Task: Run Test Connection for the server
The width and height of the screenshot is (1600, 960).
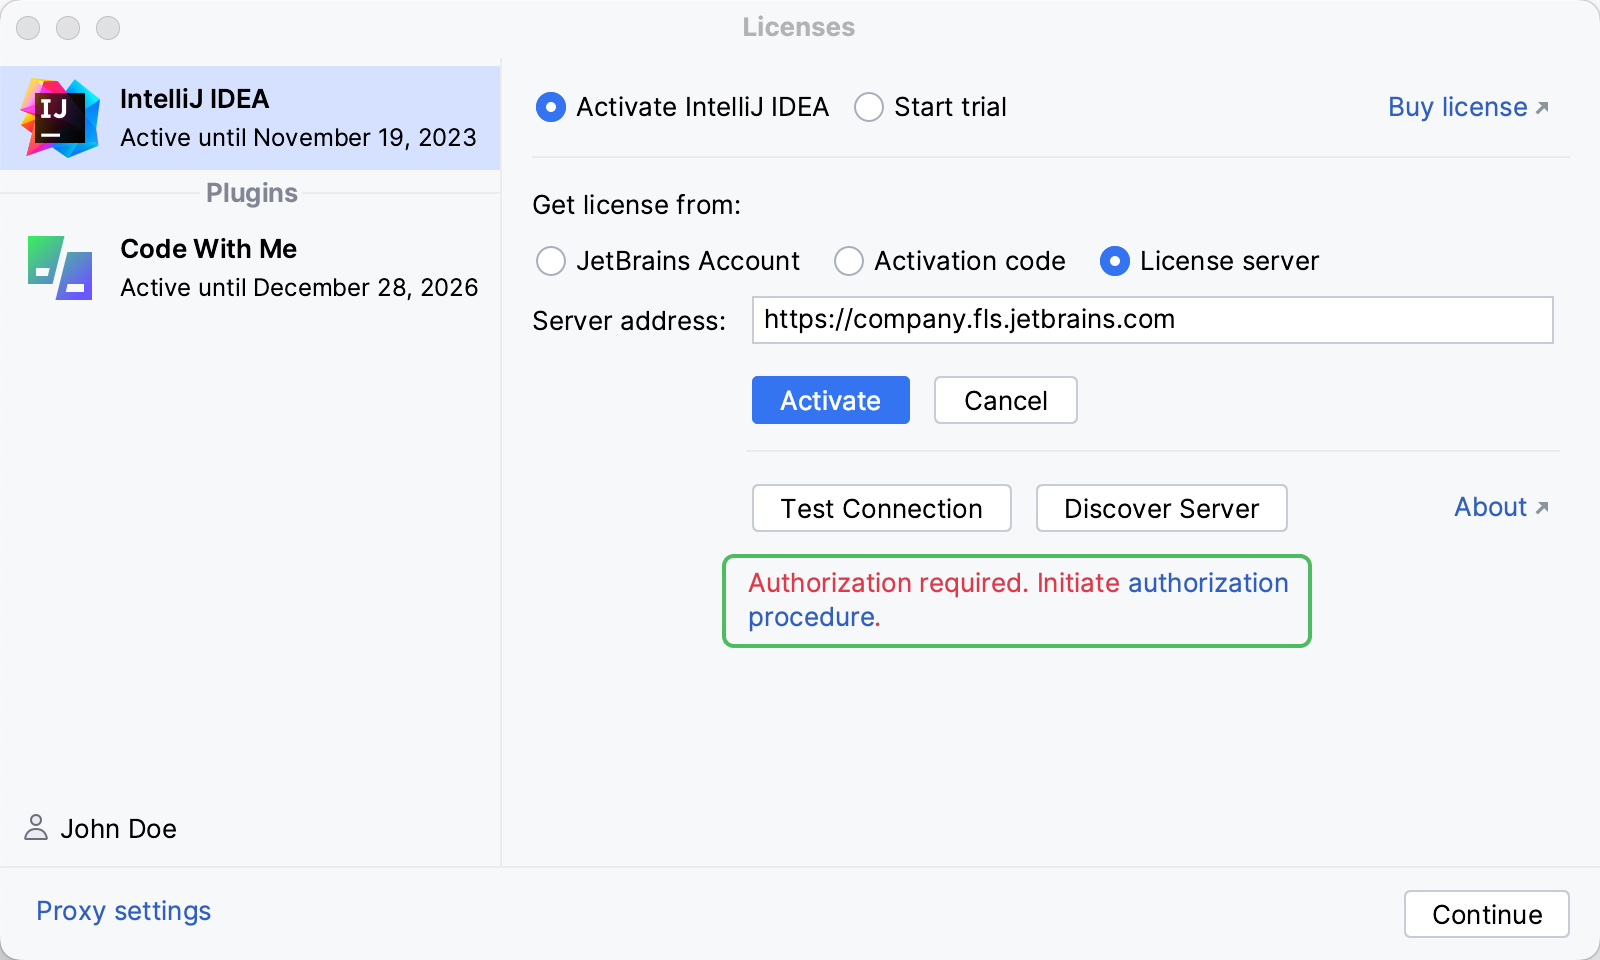Action: coord(881,508)
